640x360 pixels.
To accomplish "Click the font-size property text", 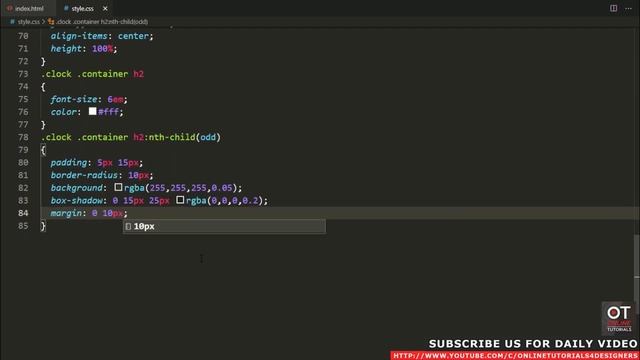I will coord(74,99).
